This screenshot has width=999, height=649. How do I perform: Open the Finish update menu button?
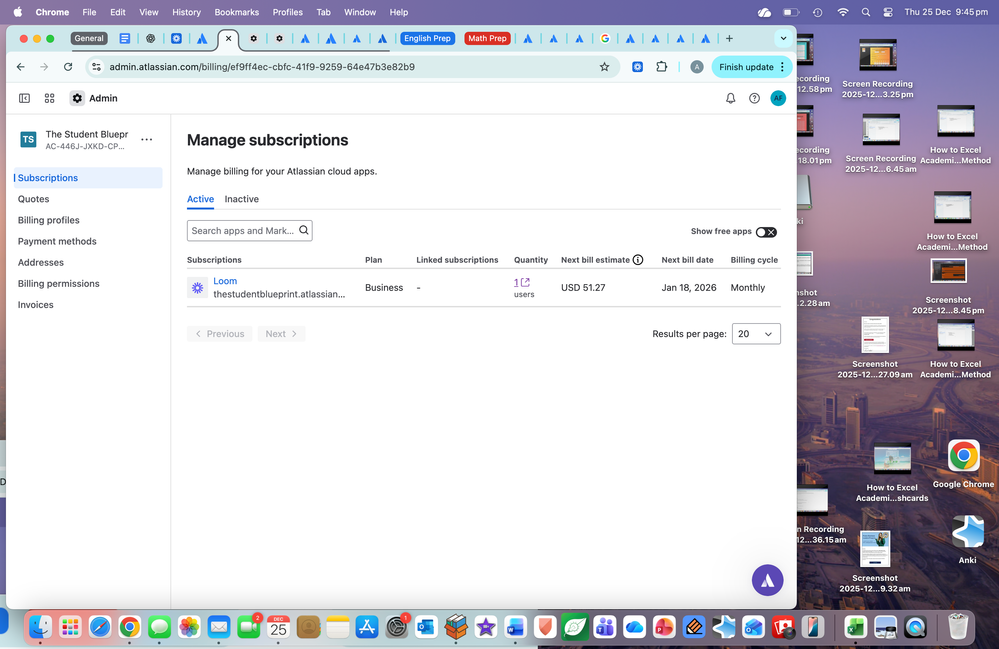(751, 67)
